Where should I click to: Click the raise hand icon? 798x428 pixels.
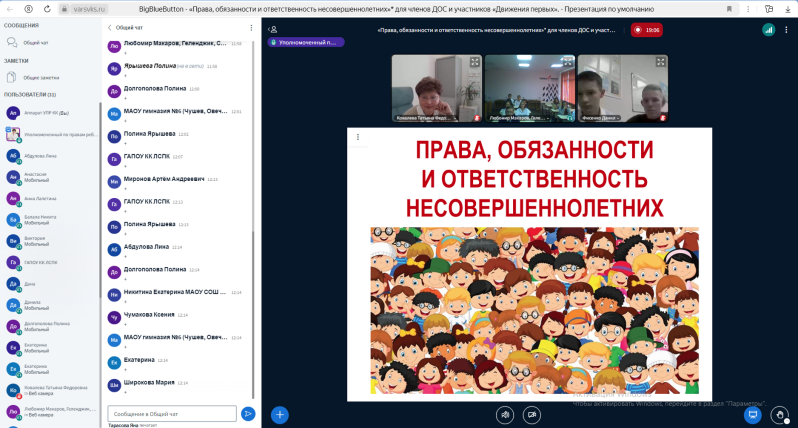click(x=780, y=413)
